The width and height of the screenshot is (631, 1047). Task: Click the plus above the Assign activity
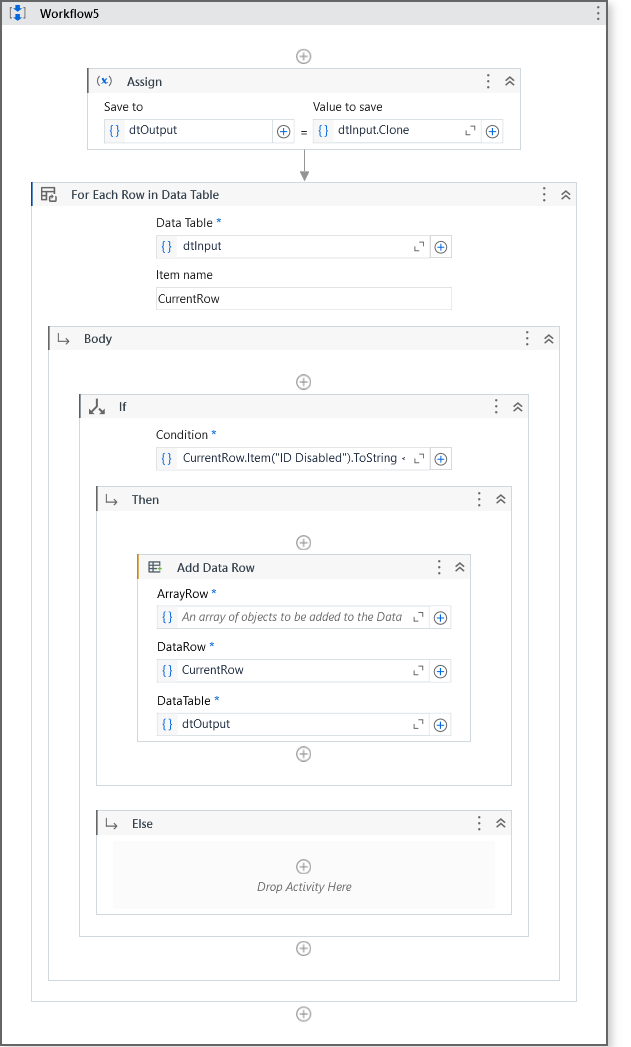tap(303, 56)
